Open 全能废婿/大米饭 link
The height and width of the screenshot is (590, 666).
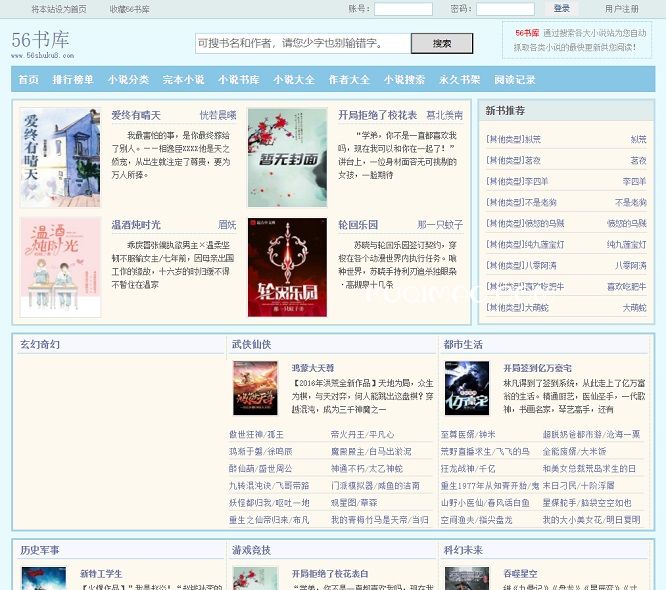point(574,452)
